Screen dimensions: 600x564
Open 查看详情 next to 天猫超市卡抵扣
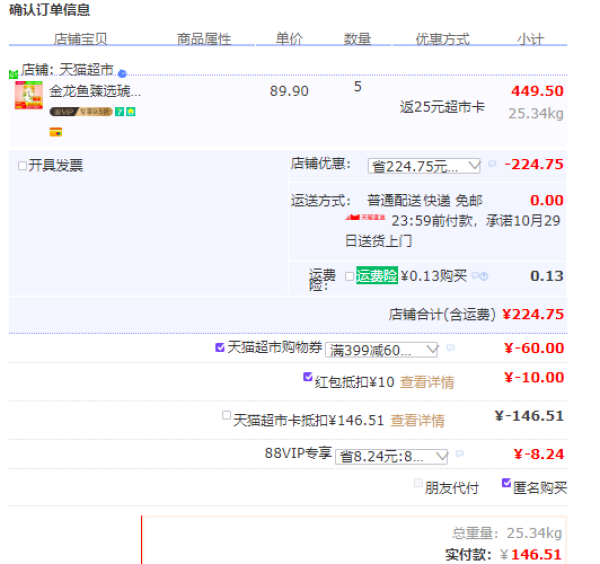[x=417, y=421]
